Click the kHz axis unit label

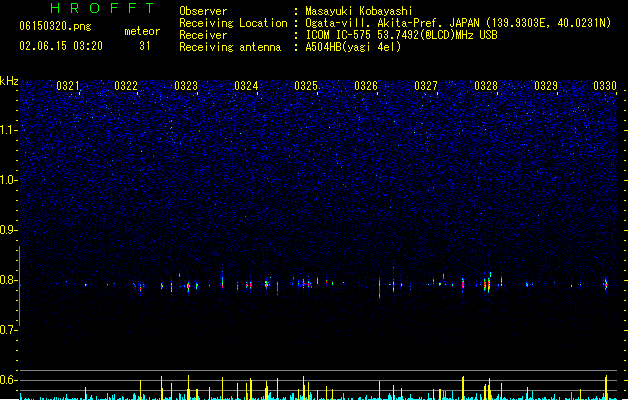9,81
